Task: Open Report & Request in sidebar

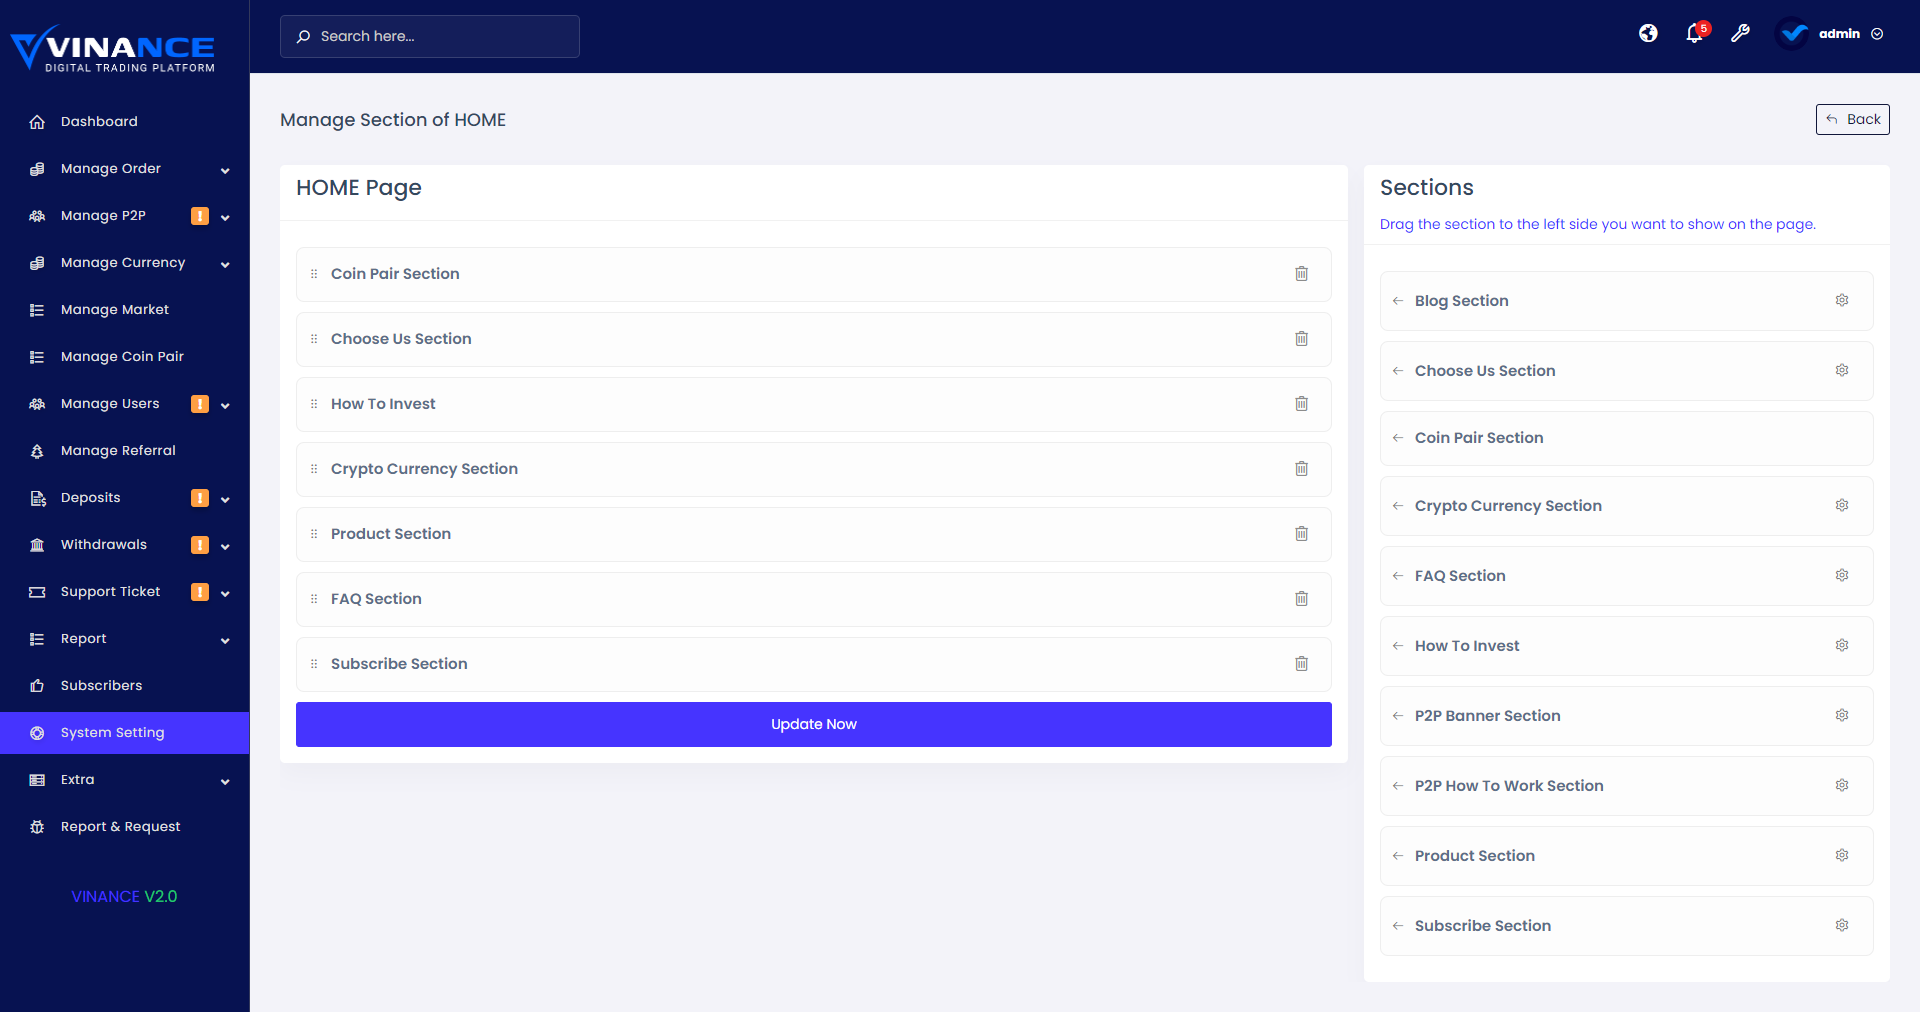Action: 125,827
